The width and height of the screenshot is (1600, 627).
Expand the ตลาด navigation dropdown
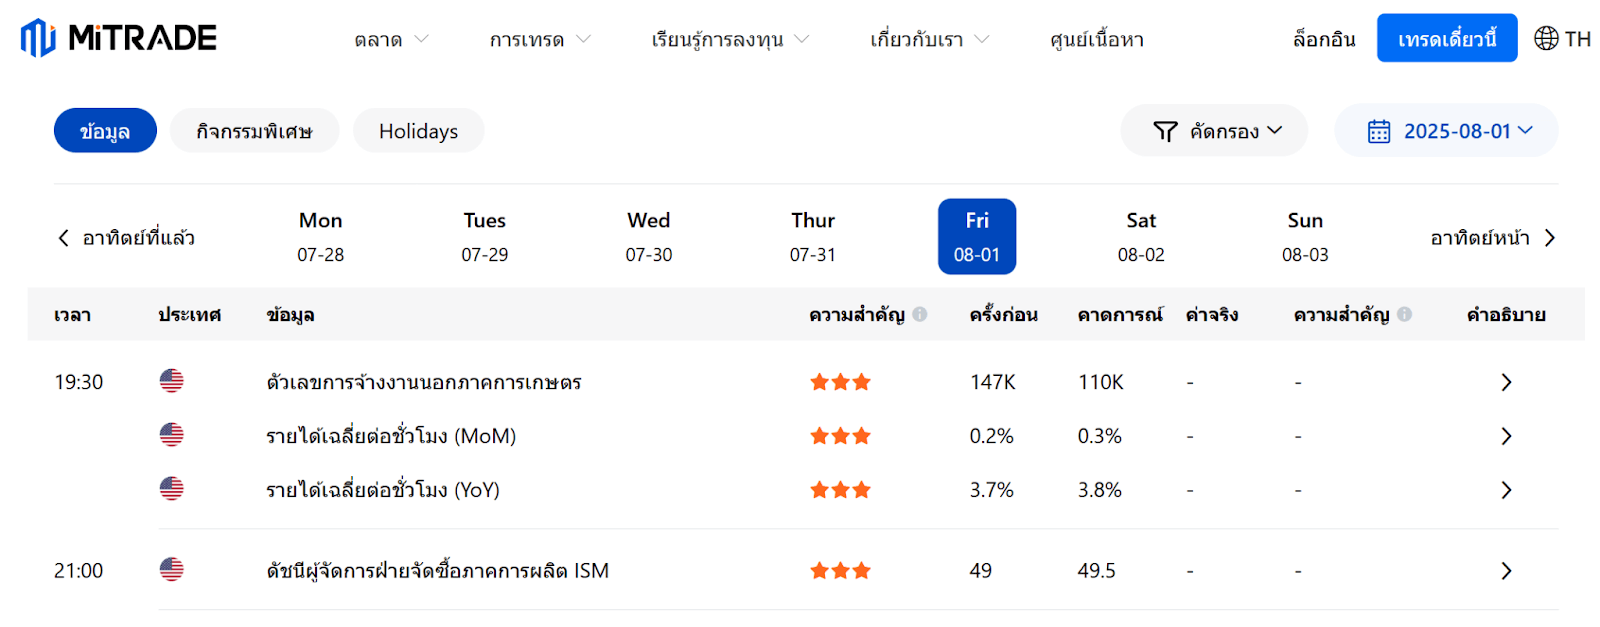click(x=391, y=40)
